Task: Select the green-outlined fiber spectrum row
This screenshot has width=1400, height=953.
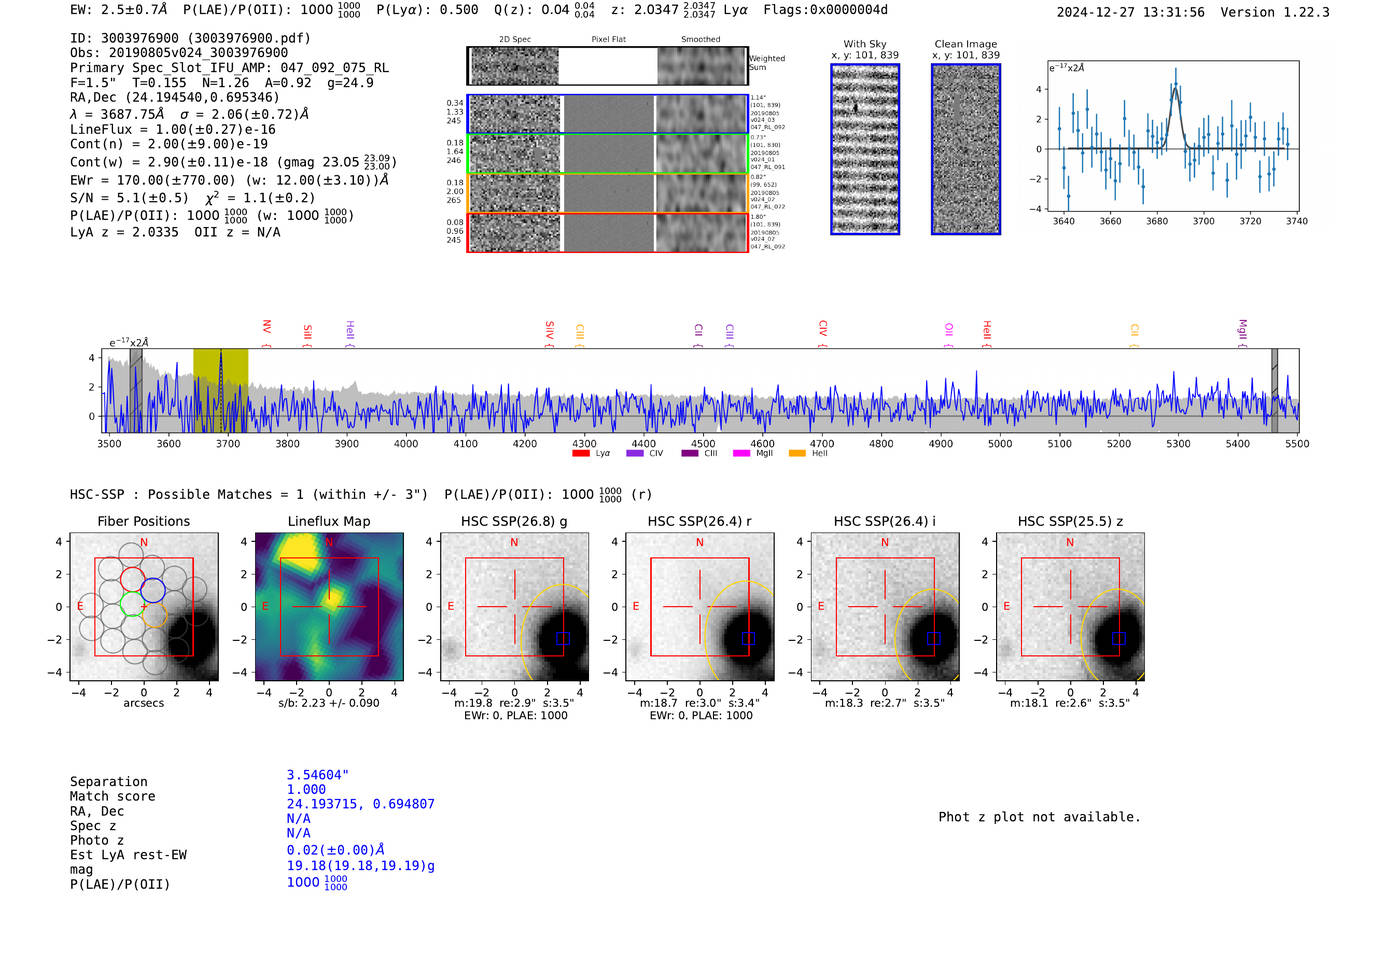Action: (x=607, y=154)
